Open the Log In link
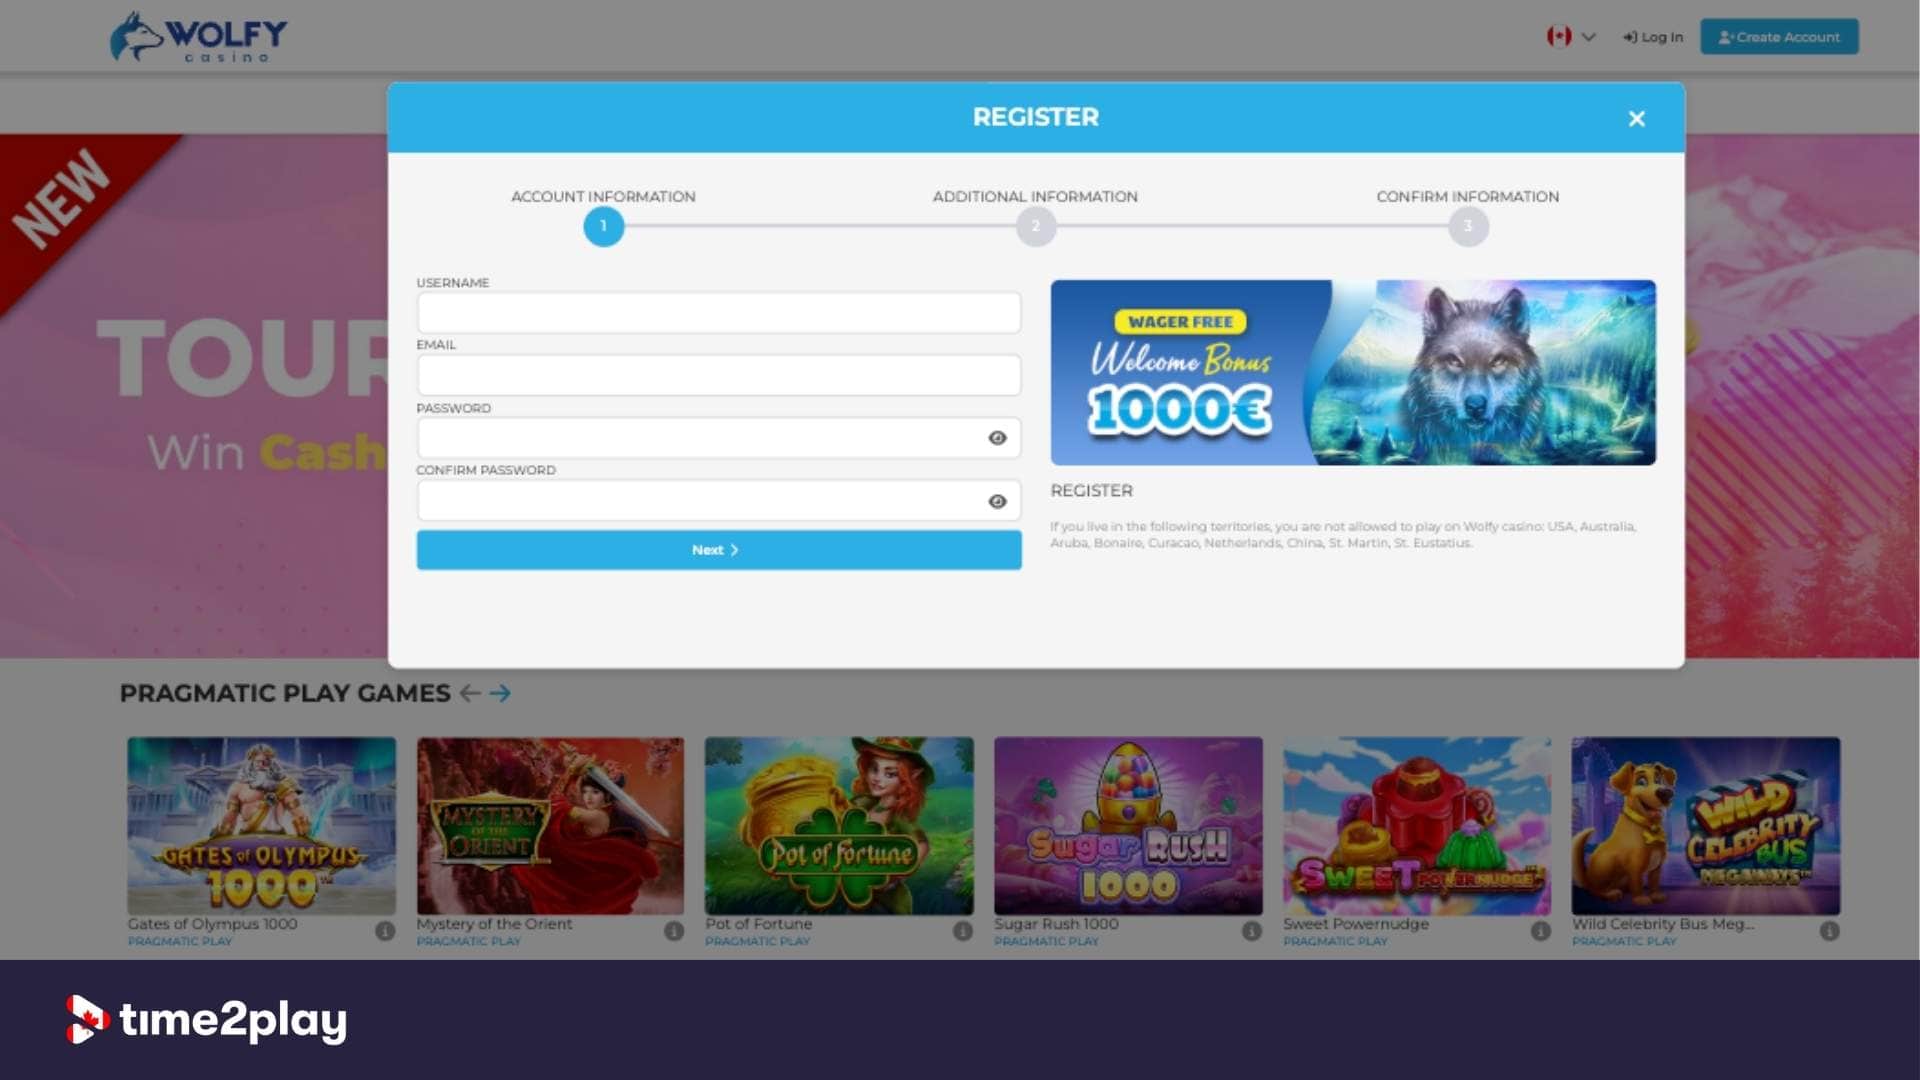1920x1080 pixels. pyautogui.click(x=1653, y=37)
